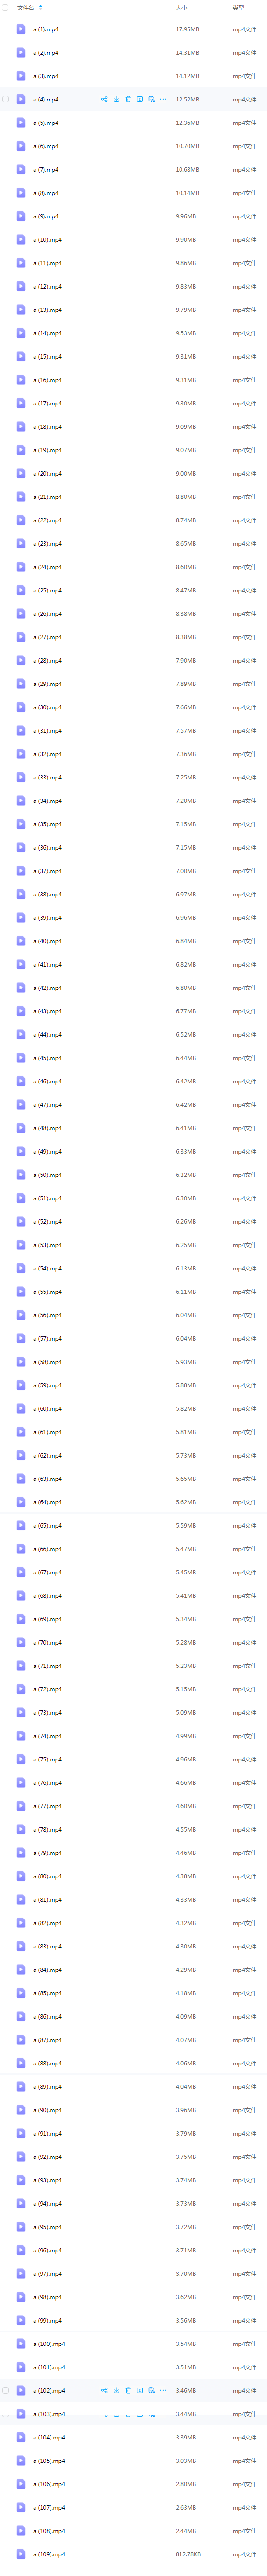This screenshot has width=267, height=2576.
Task: Tick the checkbox for a (4).mp4
Action: coord(6,99)
